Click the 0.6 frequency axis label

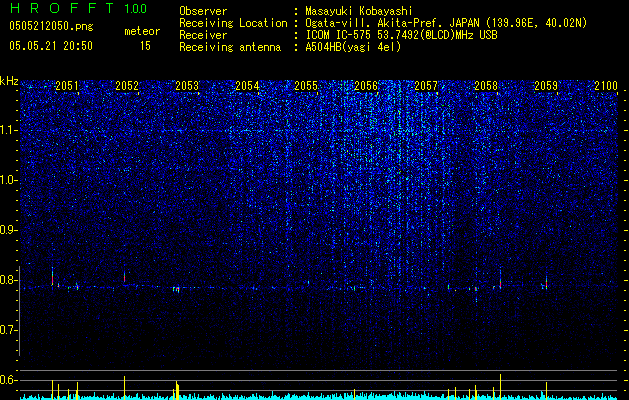(x=9, y=380)
